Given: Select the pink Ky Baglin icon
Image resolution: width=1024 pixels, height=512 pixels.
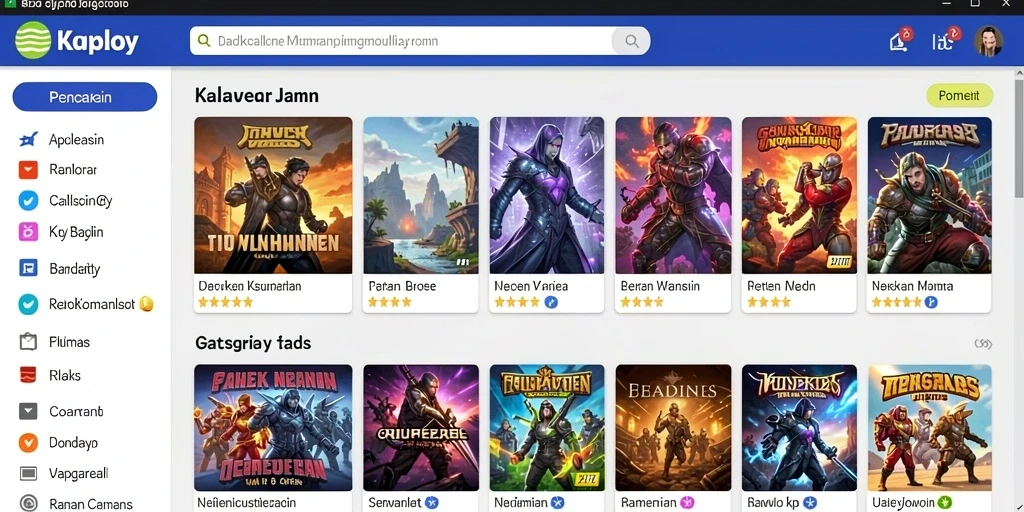Looking at the screenshot, I should coord(28,232).
